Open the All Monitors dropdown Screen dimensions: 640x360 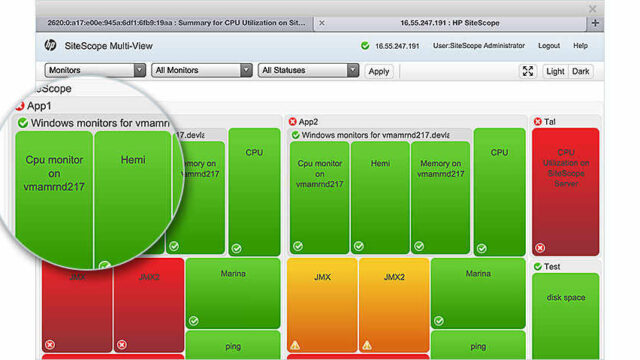click(202, 70)
